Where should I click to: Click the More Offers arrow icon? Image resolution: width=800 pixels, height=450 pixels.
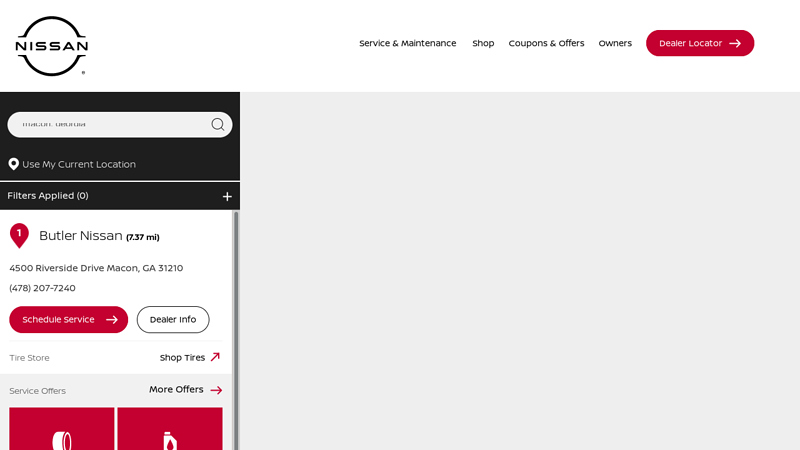click(216, 390)
